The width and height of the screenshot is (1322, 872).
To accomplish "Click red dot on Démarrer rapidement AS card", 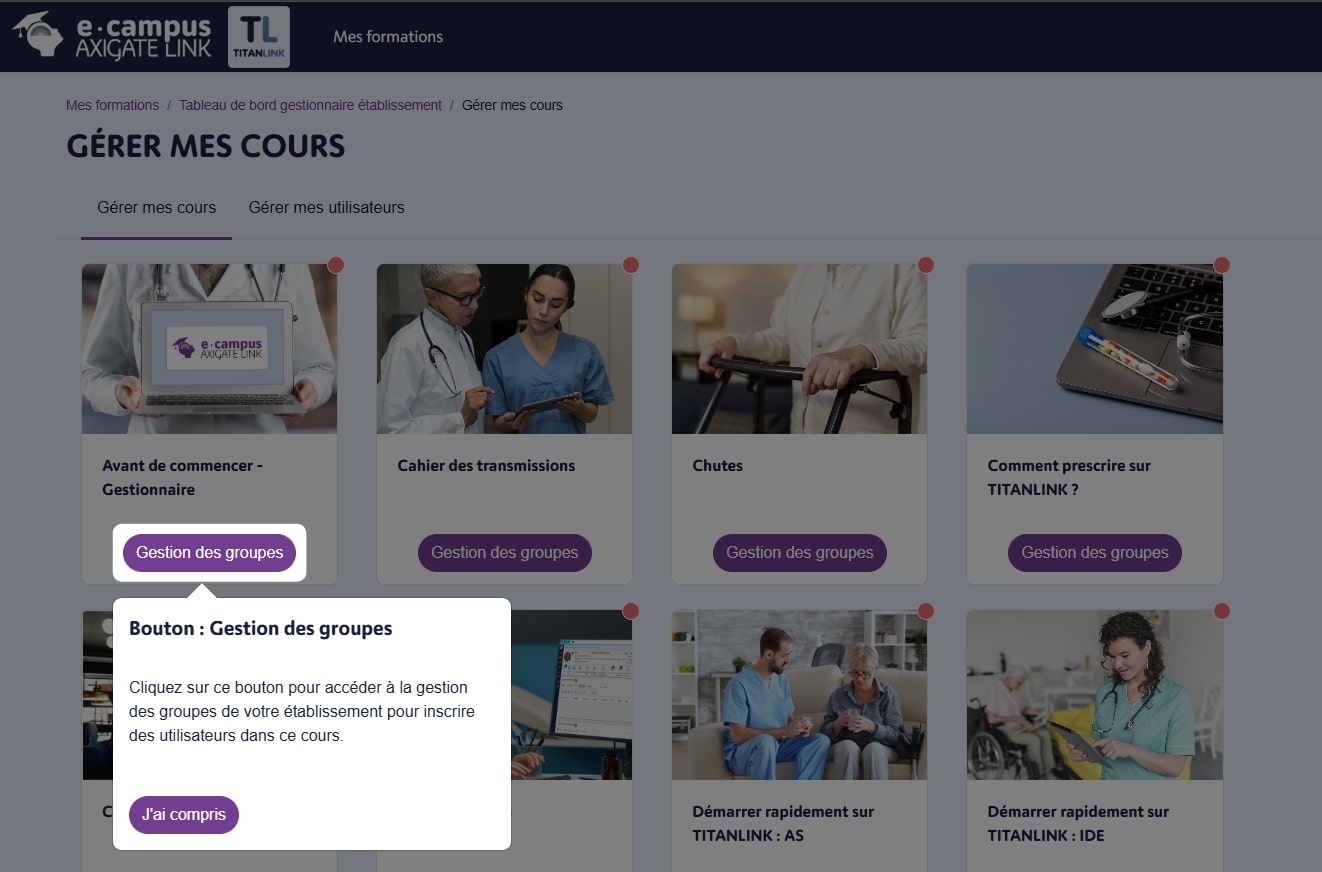I will [x=926, y=611].
